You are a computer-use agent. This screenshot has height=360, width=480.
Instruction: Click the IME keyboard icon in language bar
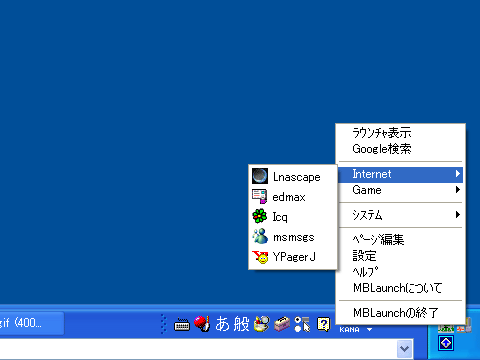click(182, 324)
